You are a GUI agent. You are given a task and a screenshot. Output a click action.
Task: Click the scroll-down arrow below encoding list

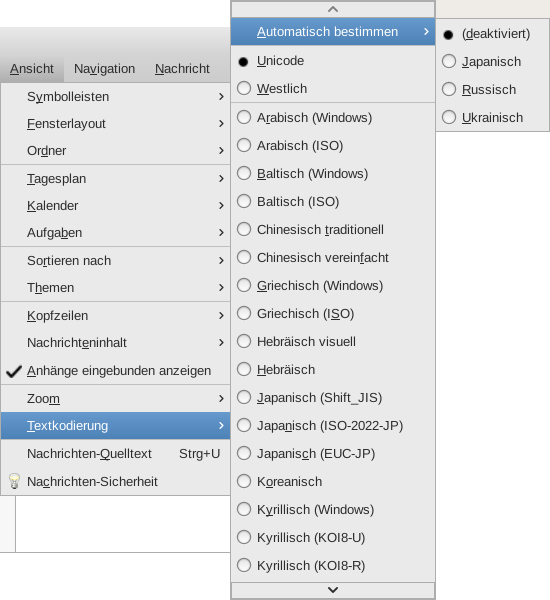[x=333, y=590]
